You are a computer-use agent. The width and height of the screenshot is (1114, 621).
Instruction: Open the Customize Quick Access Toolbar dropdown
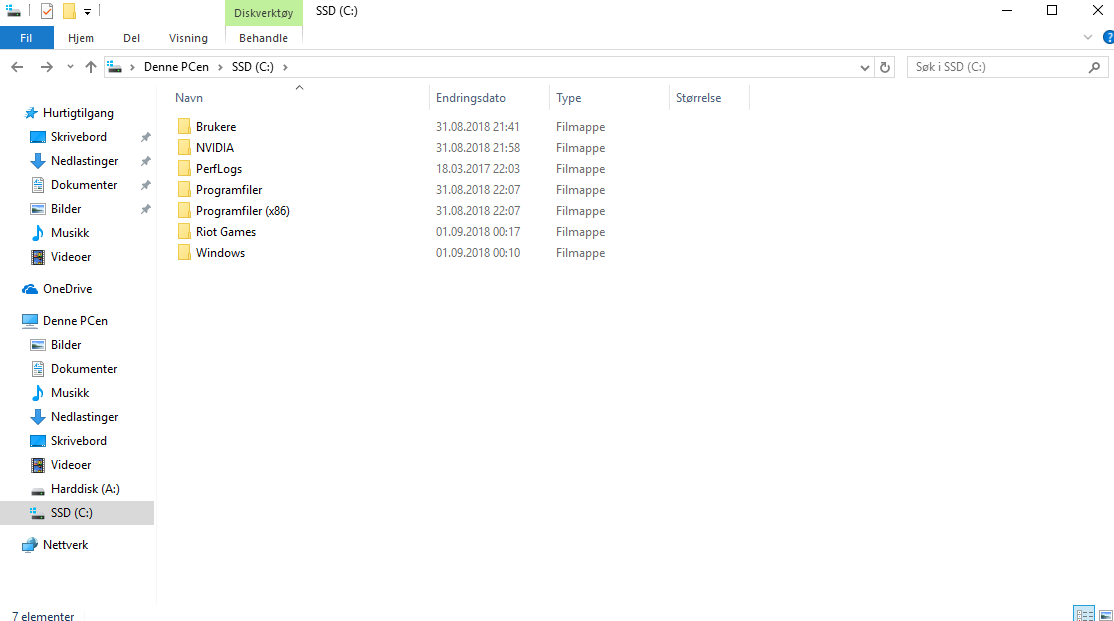(x=87, y=11)
